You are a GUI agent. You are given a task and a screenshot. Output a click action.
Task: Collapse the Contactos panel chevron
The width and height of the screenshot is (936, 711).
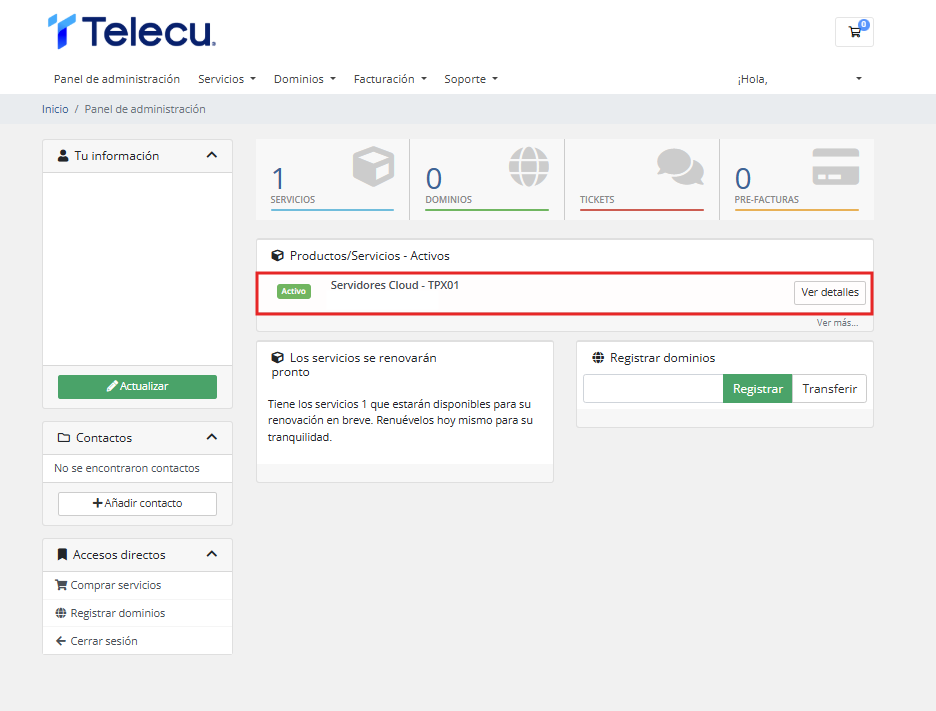click(211, 438)
